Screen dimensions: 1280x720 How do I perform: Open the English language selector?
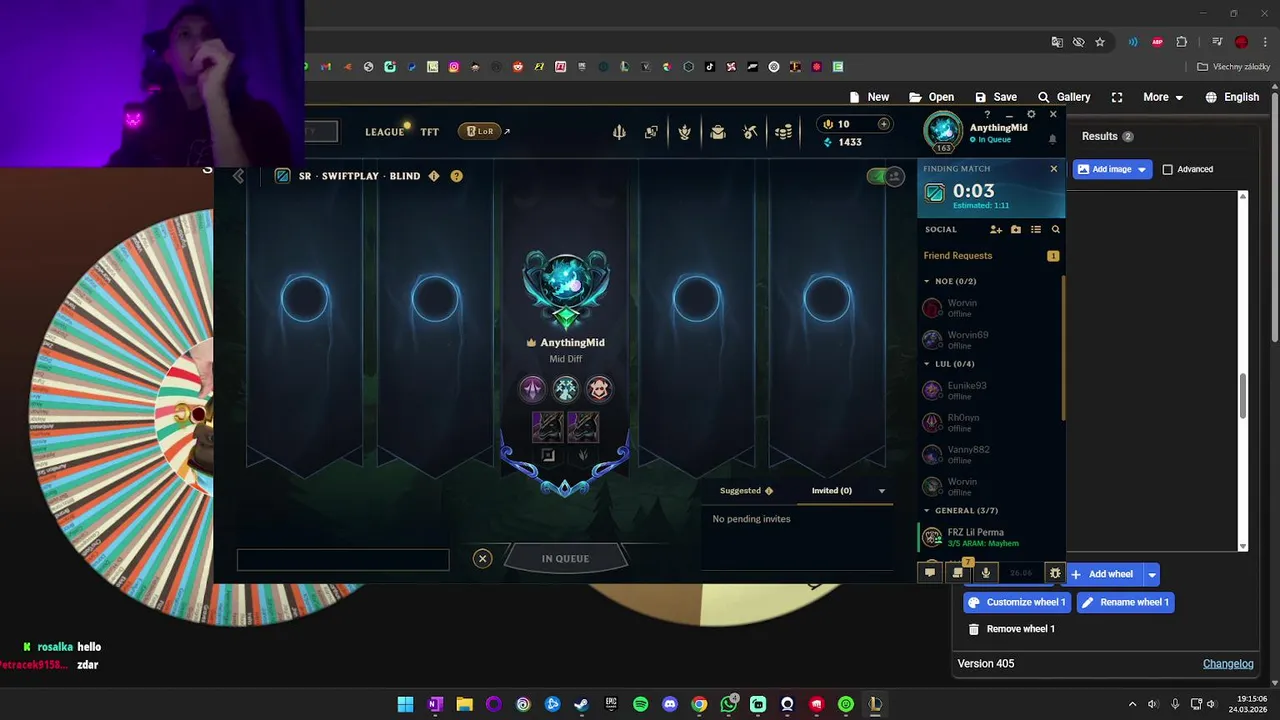tap(1232, 97)
